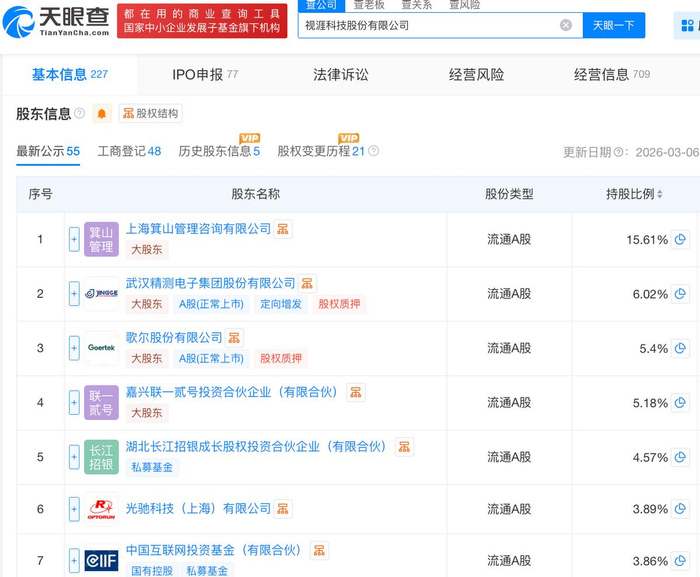
Task: Switch to 法律诉讼 tab
Action: point(340,75)
